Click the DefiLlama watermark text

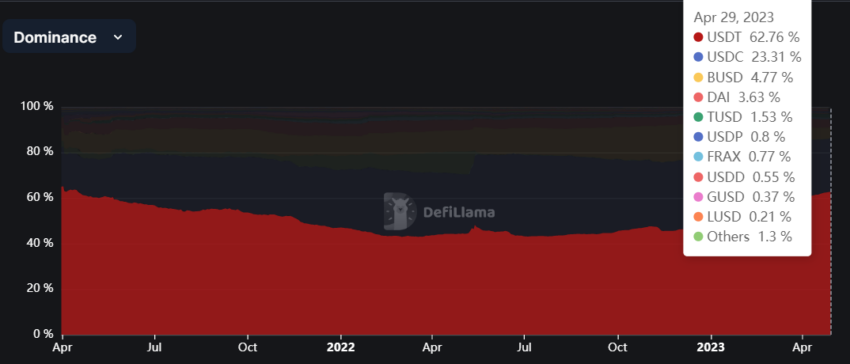point(459,212)
